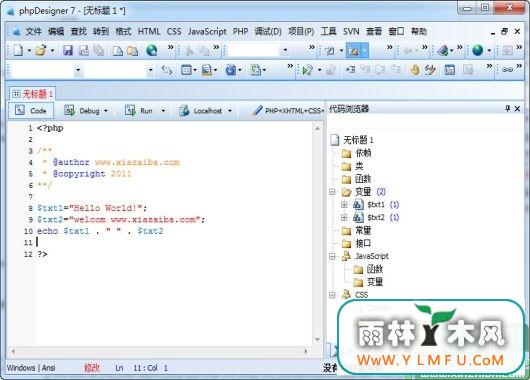Preview in browser with the globe icon next to the file icons
The width and height of the screenshot is (530, 380).
point(151,51)
